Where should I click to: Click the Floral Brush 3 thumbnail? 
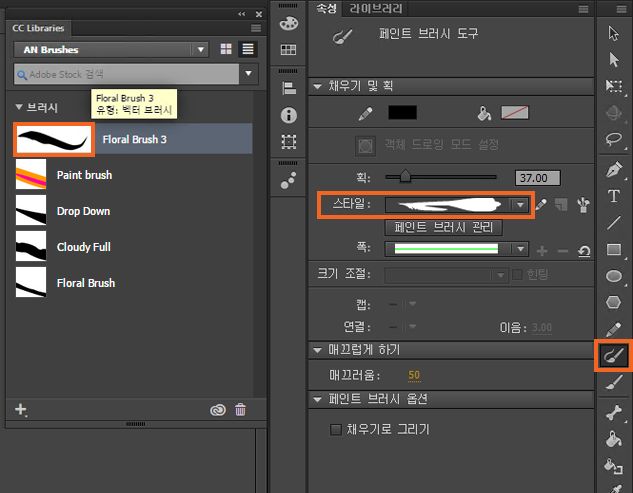tap(54, 139)
